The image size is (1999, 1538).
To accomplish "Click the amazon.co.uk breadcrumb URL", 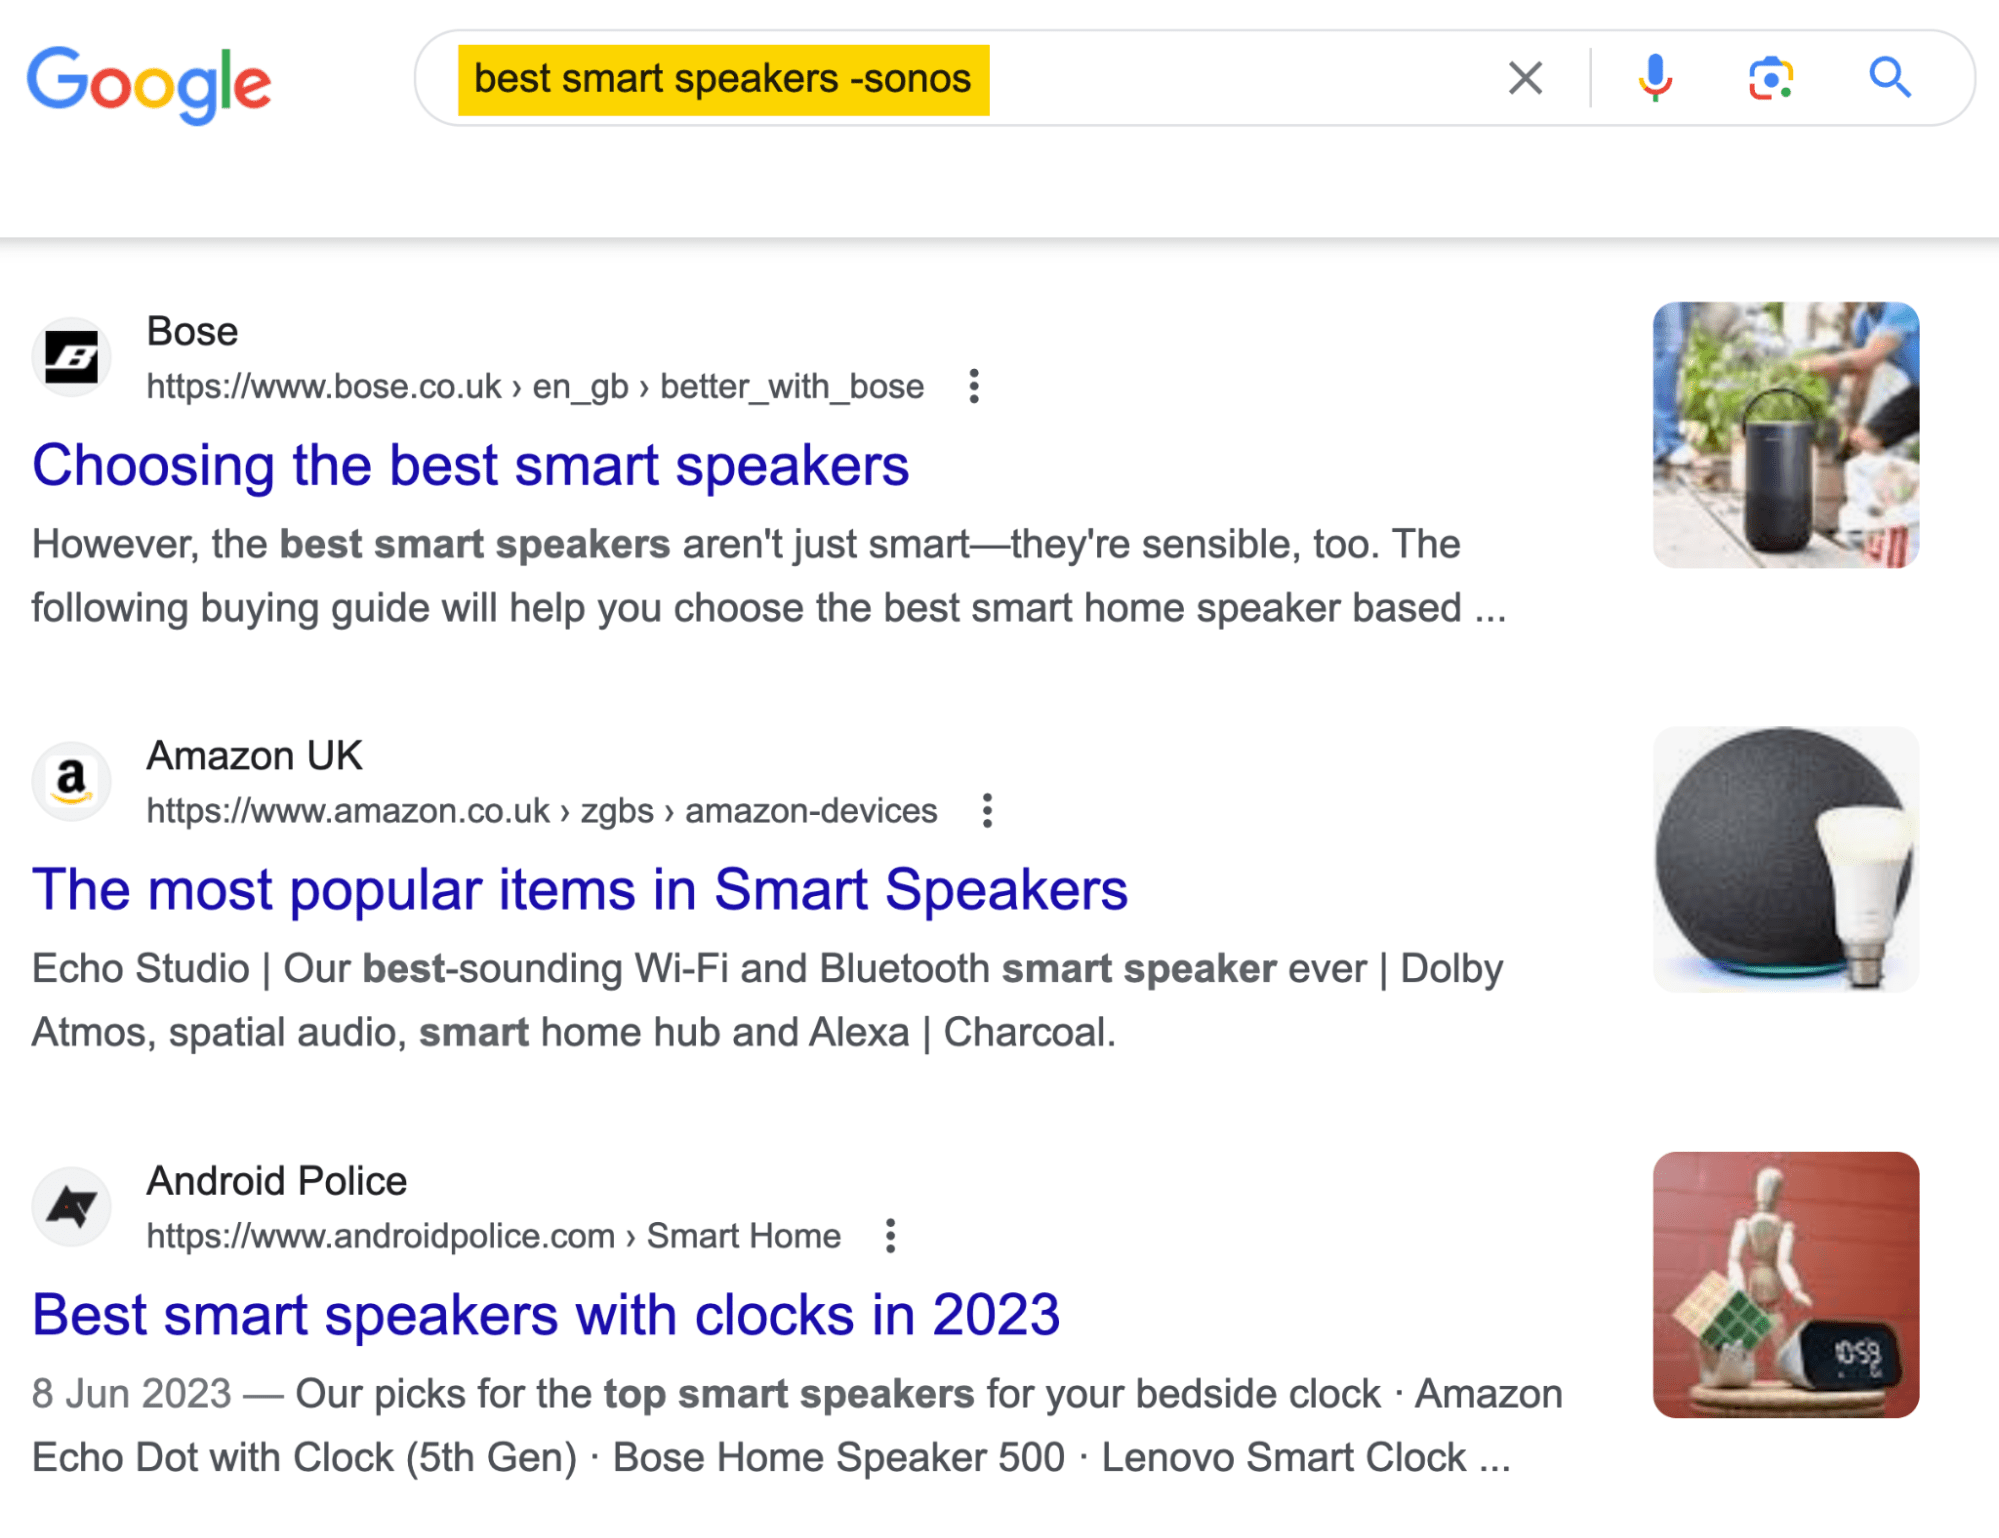I will 542,811.
